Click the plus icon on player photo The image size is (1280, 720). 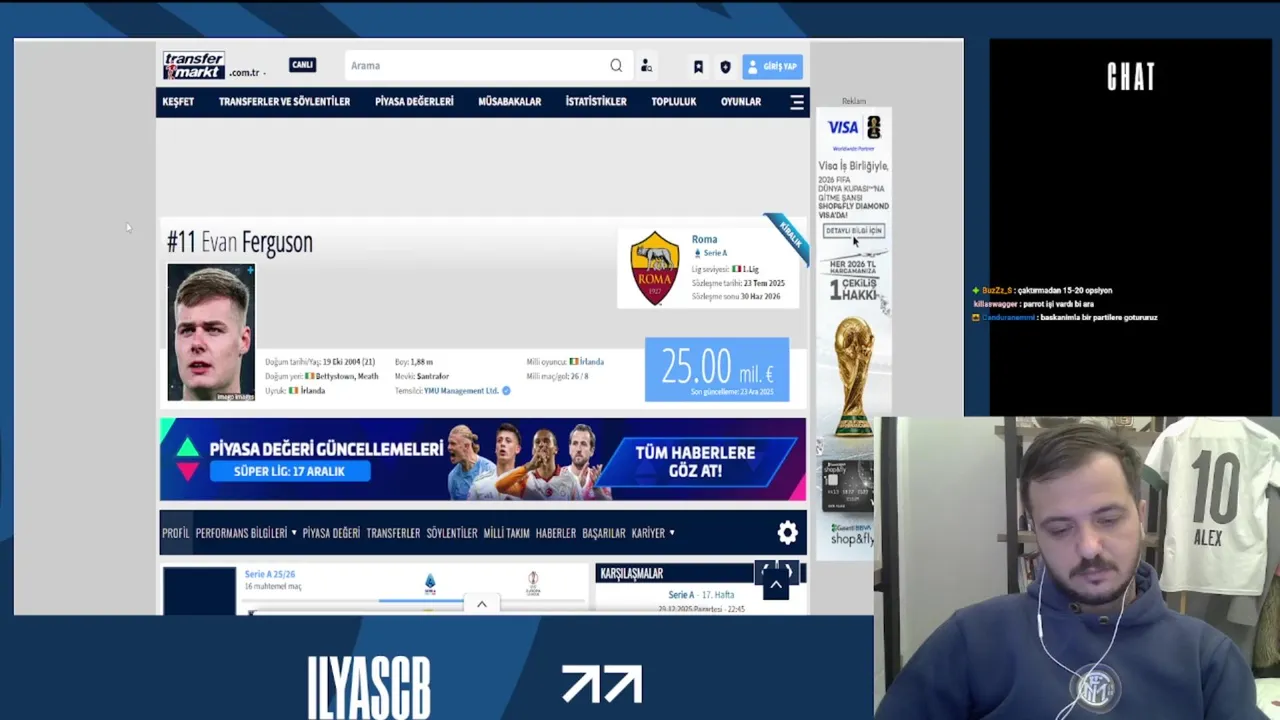250,270
